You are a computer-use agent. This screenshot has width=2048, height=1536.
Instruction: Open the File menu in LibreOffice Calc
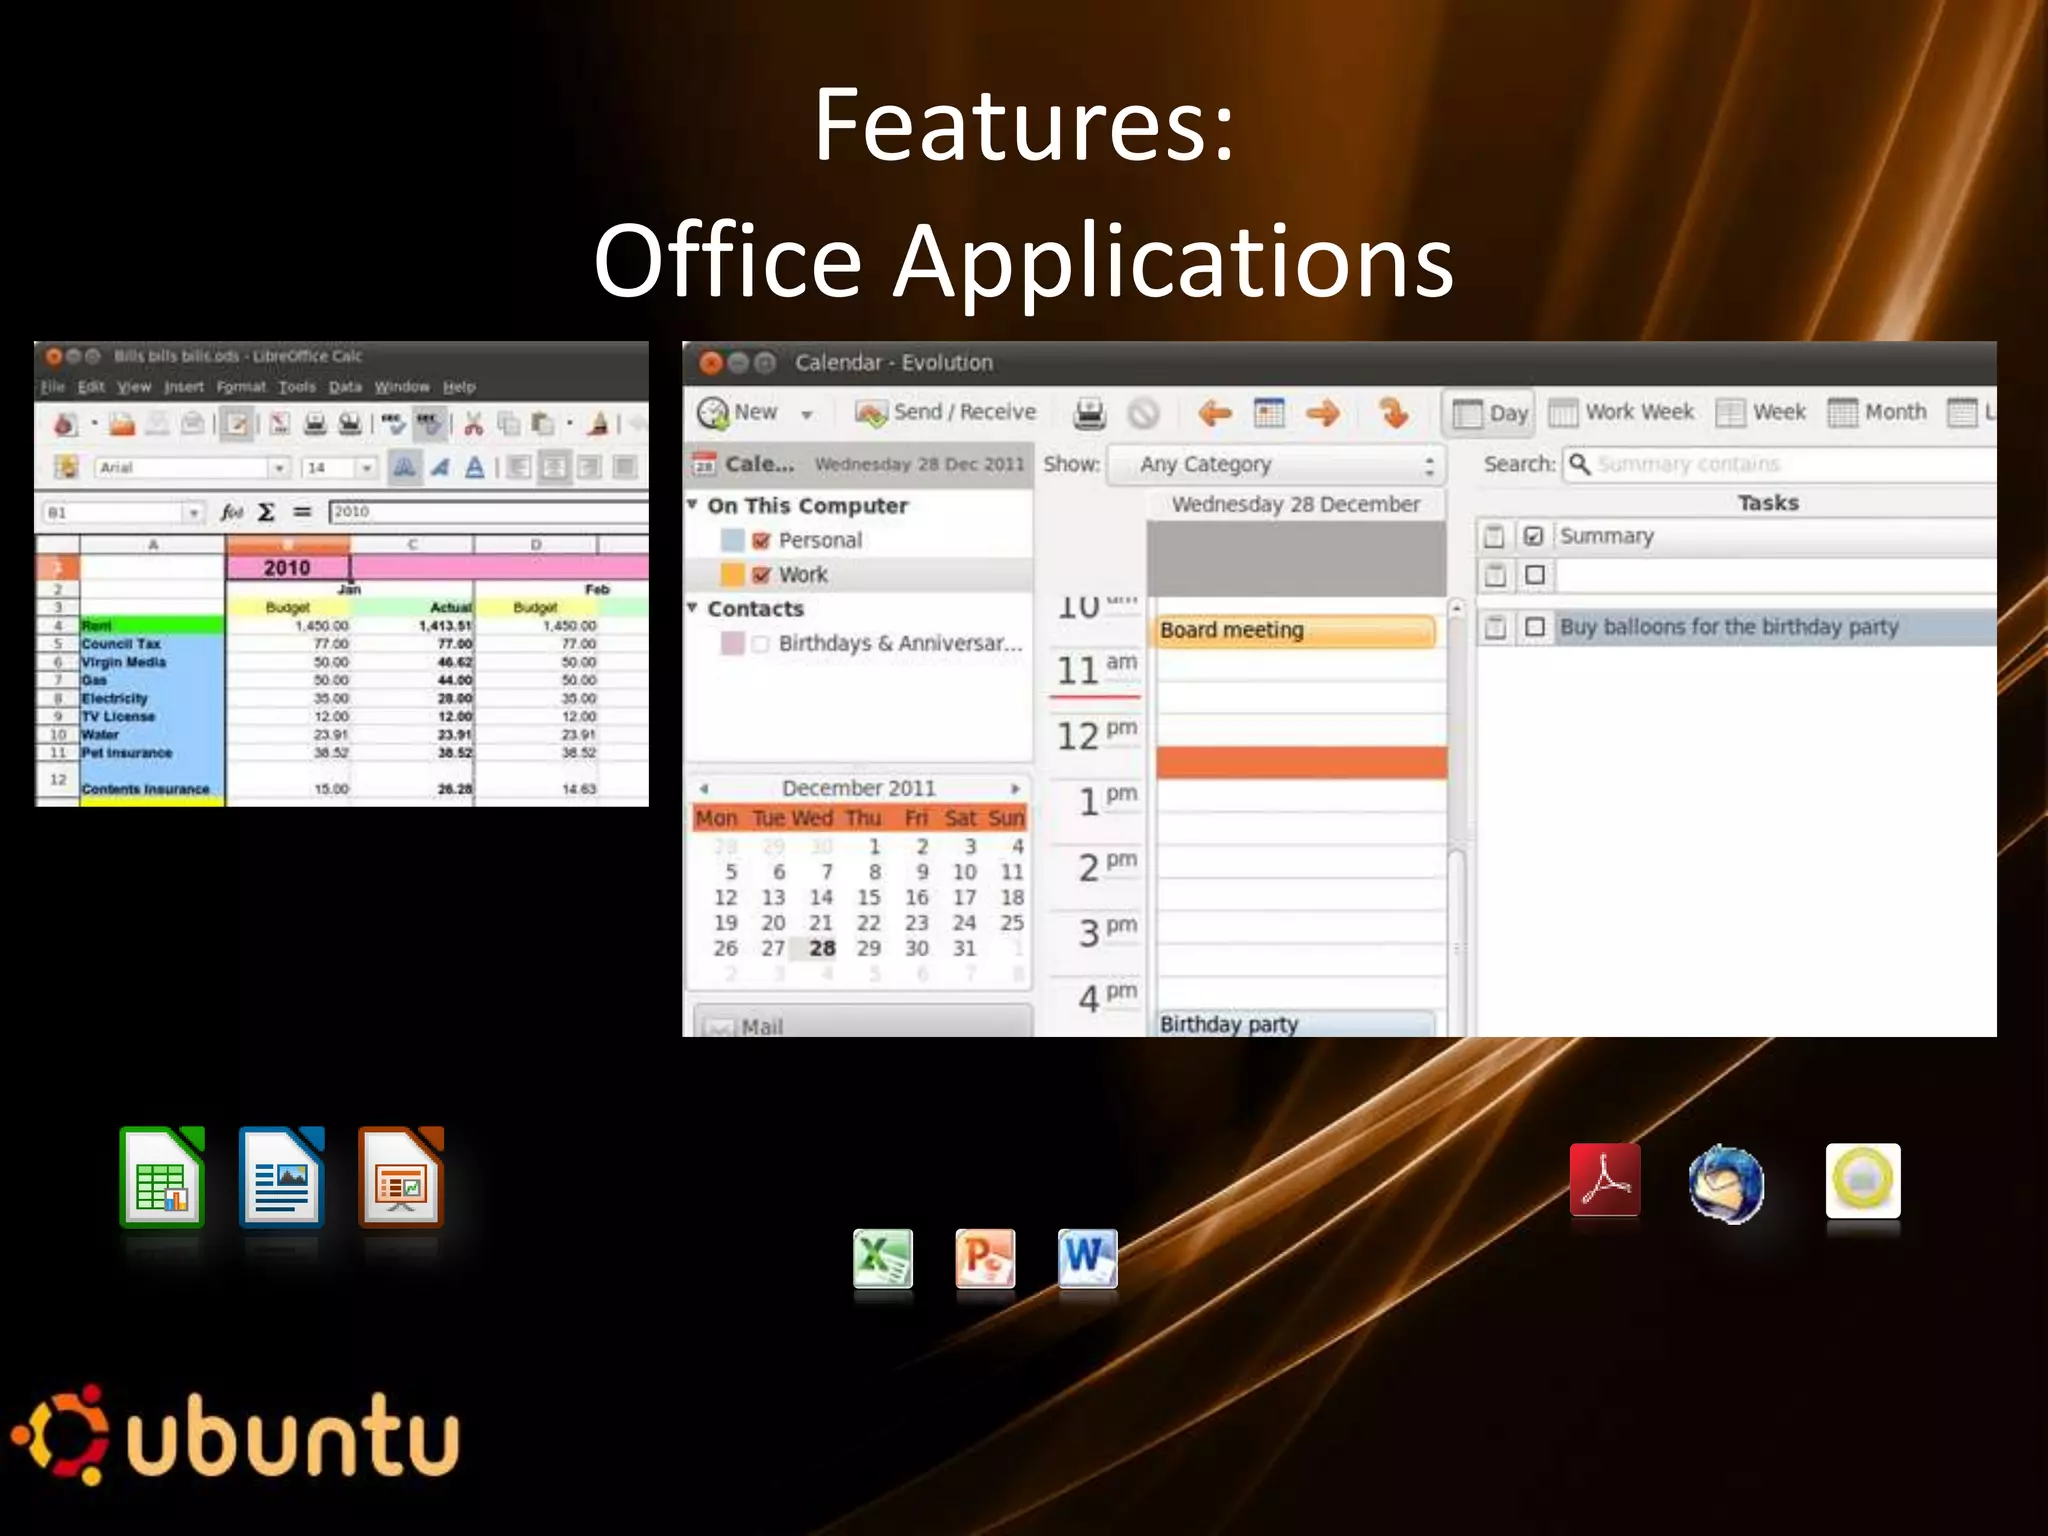point(53,387)
